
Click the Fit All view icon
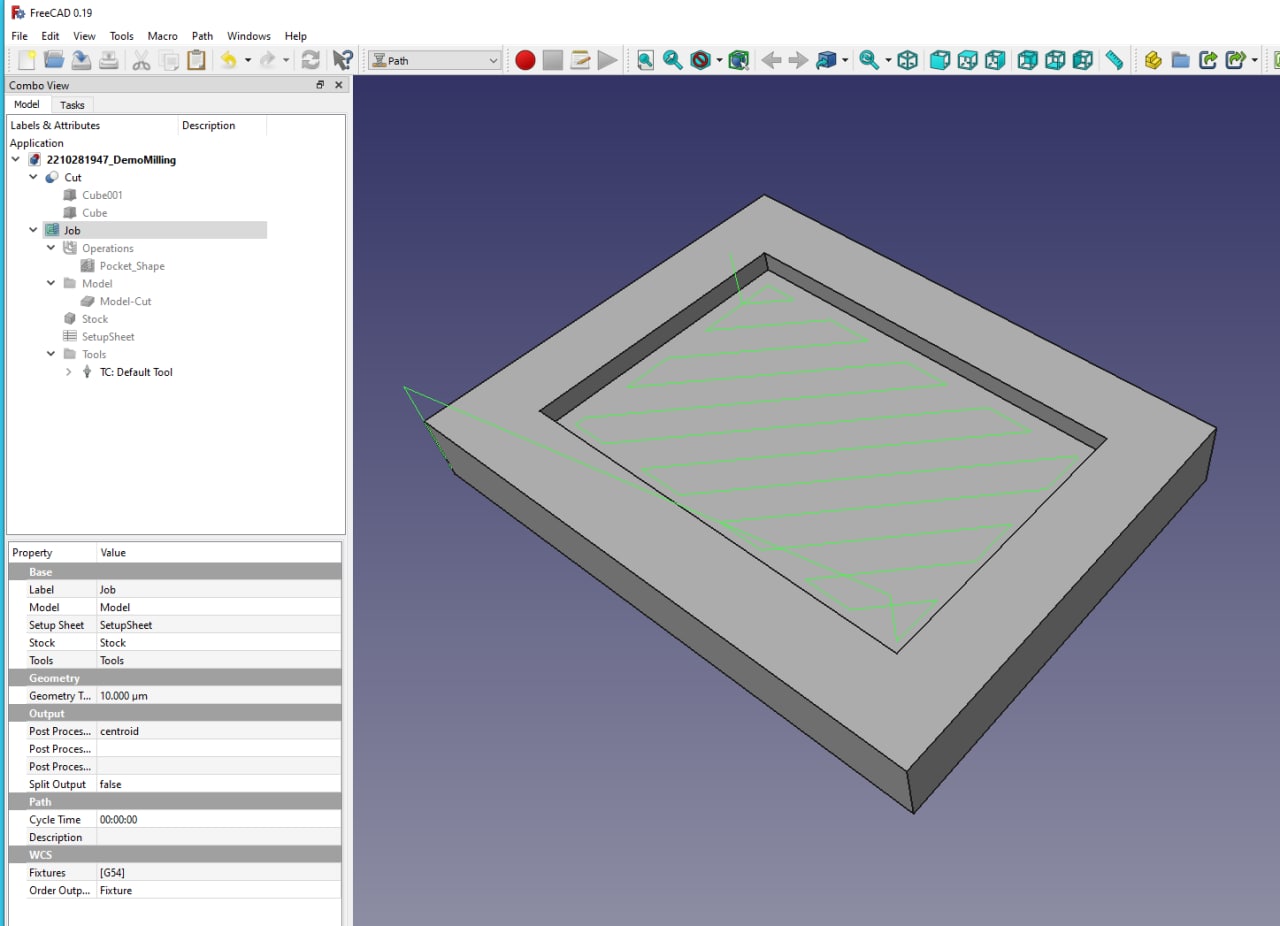[645, 61]
